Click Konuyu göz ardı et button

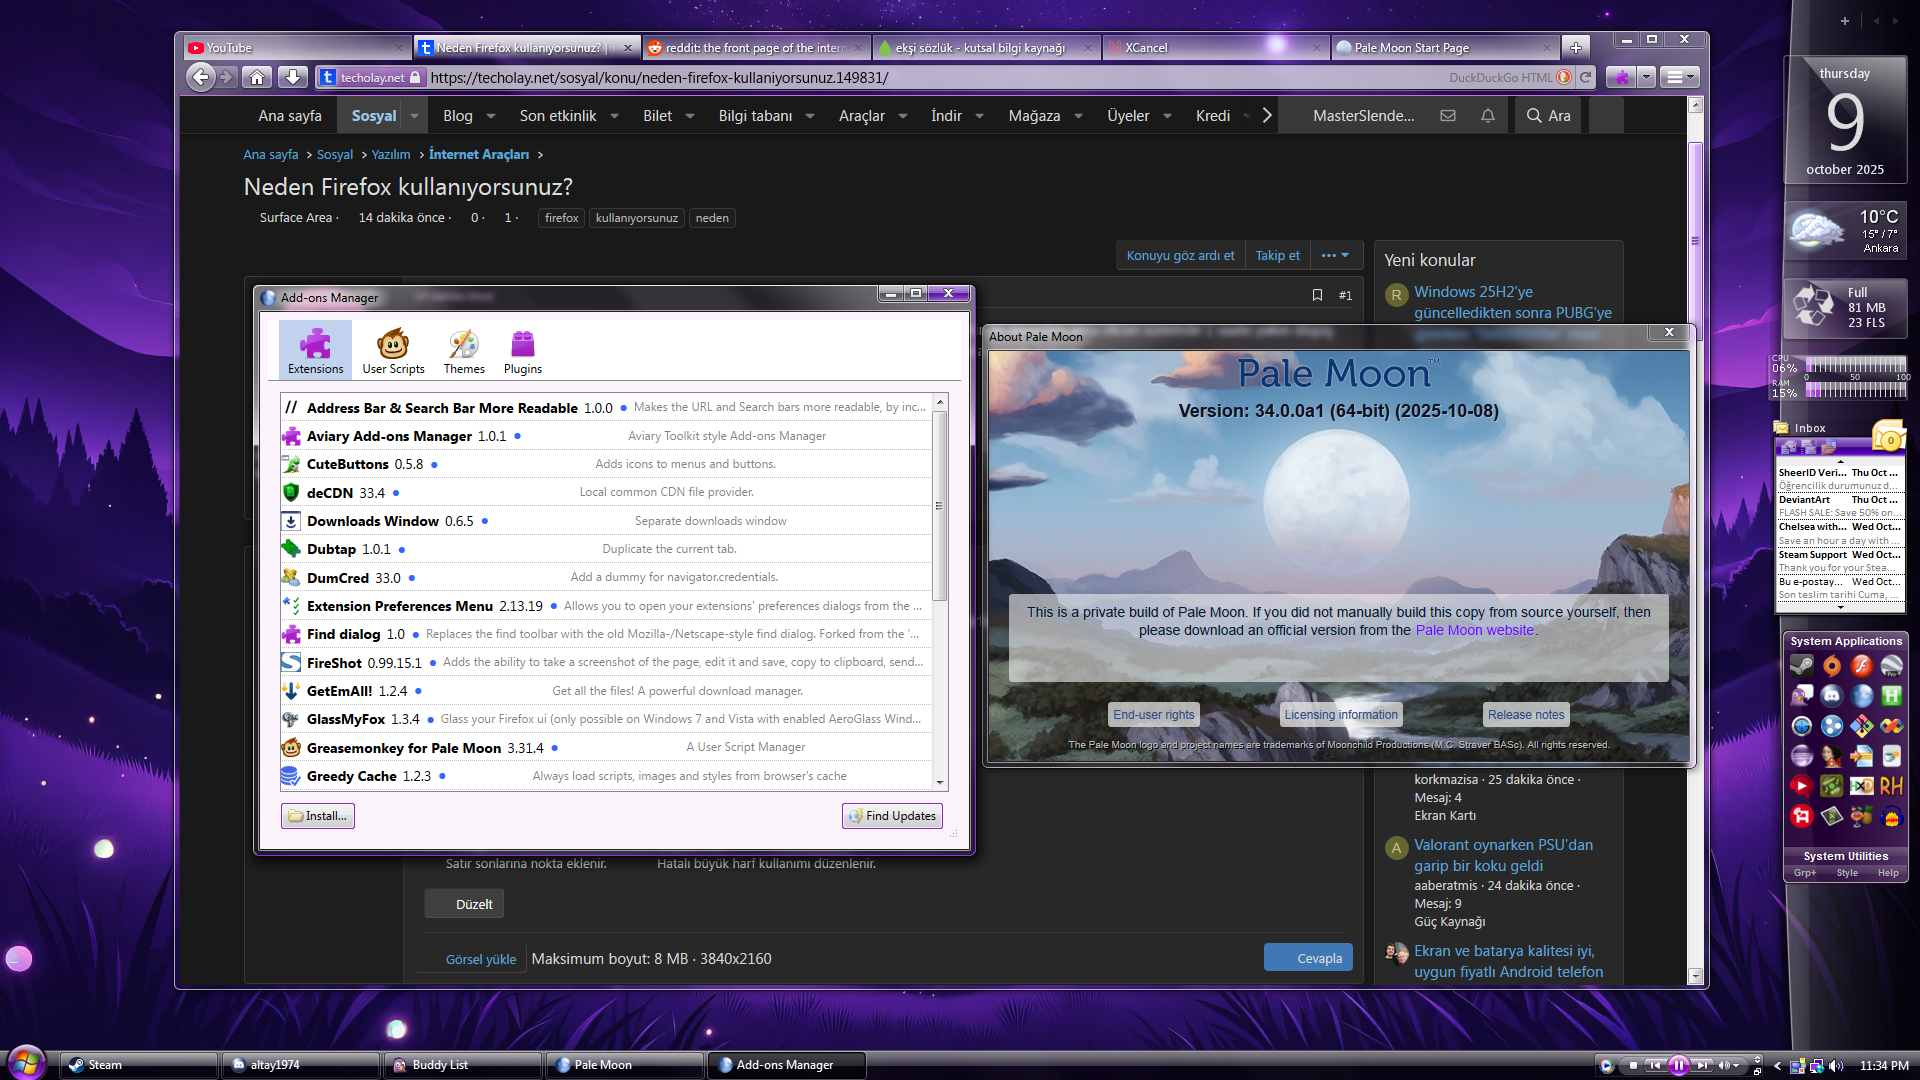point(1180,255)
